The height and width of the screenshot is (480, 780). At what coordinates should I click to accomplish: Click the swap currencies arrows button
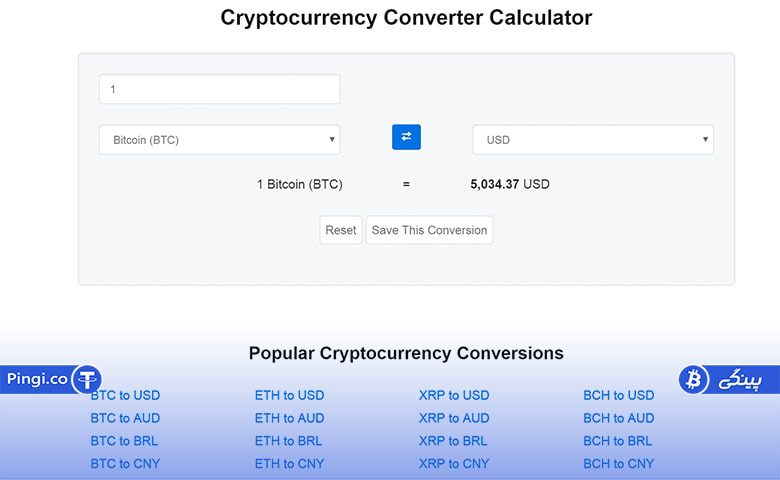[406, 137]
